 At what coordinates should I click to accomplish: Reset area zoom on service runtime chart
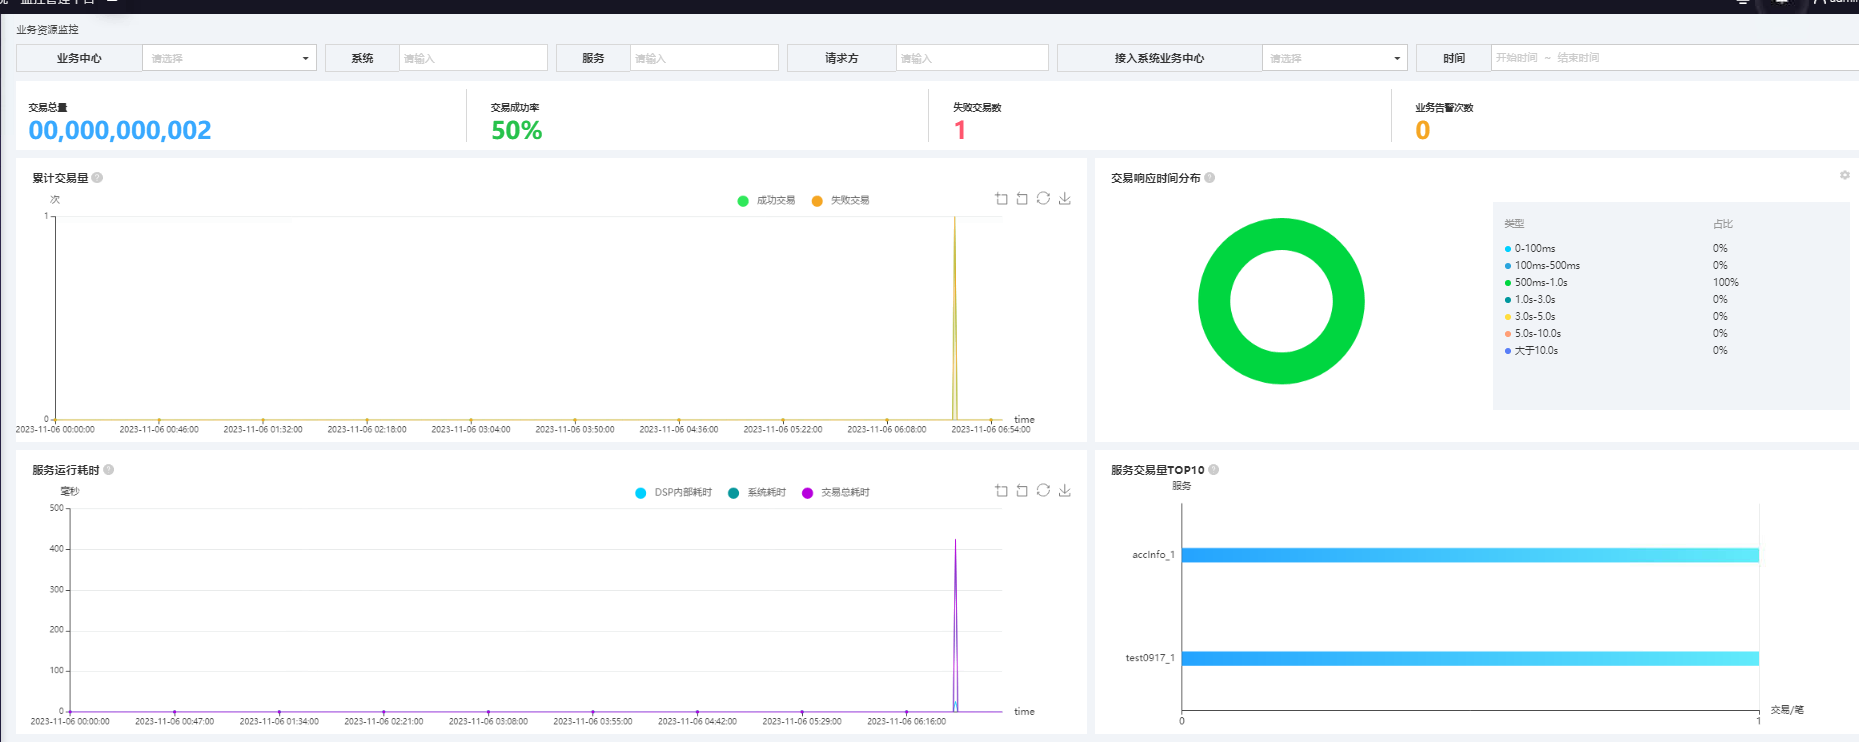(1022, 491)
